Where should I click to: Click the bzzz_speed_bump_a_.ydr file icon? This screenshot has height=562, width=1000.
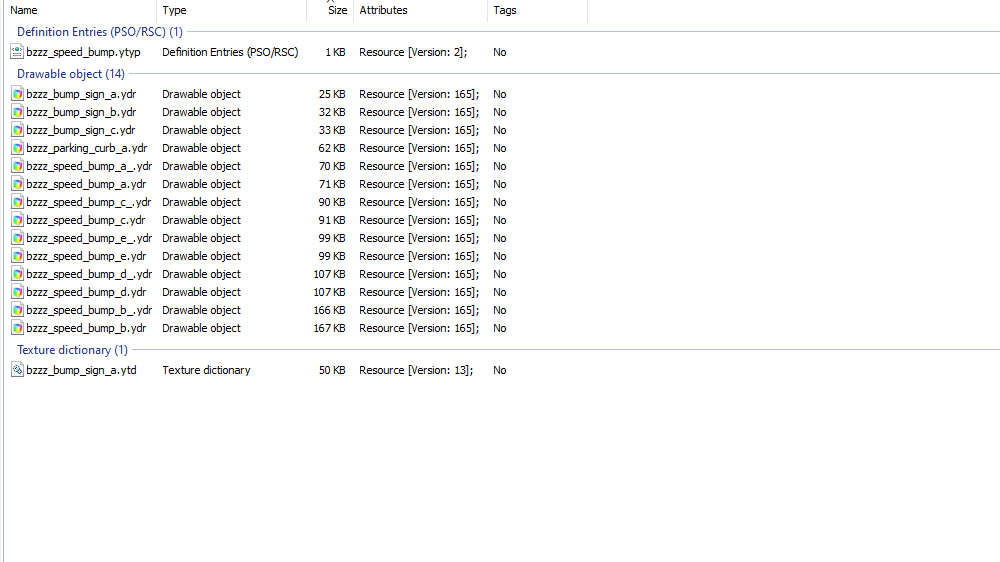[17, 166]
